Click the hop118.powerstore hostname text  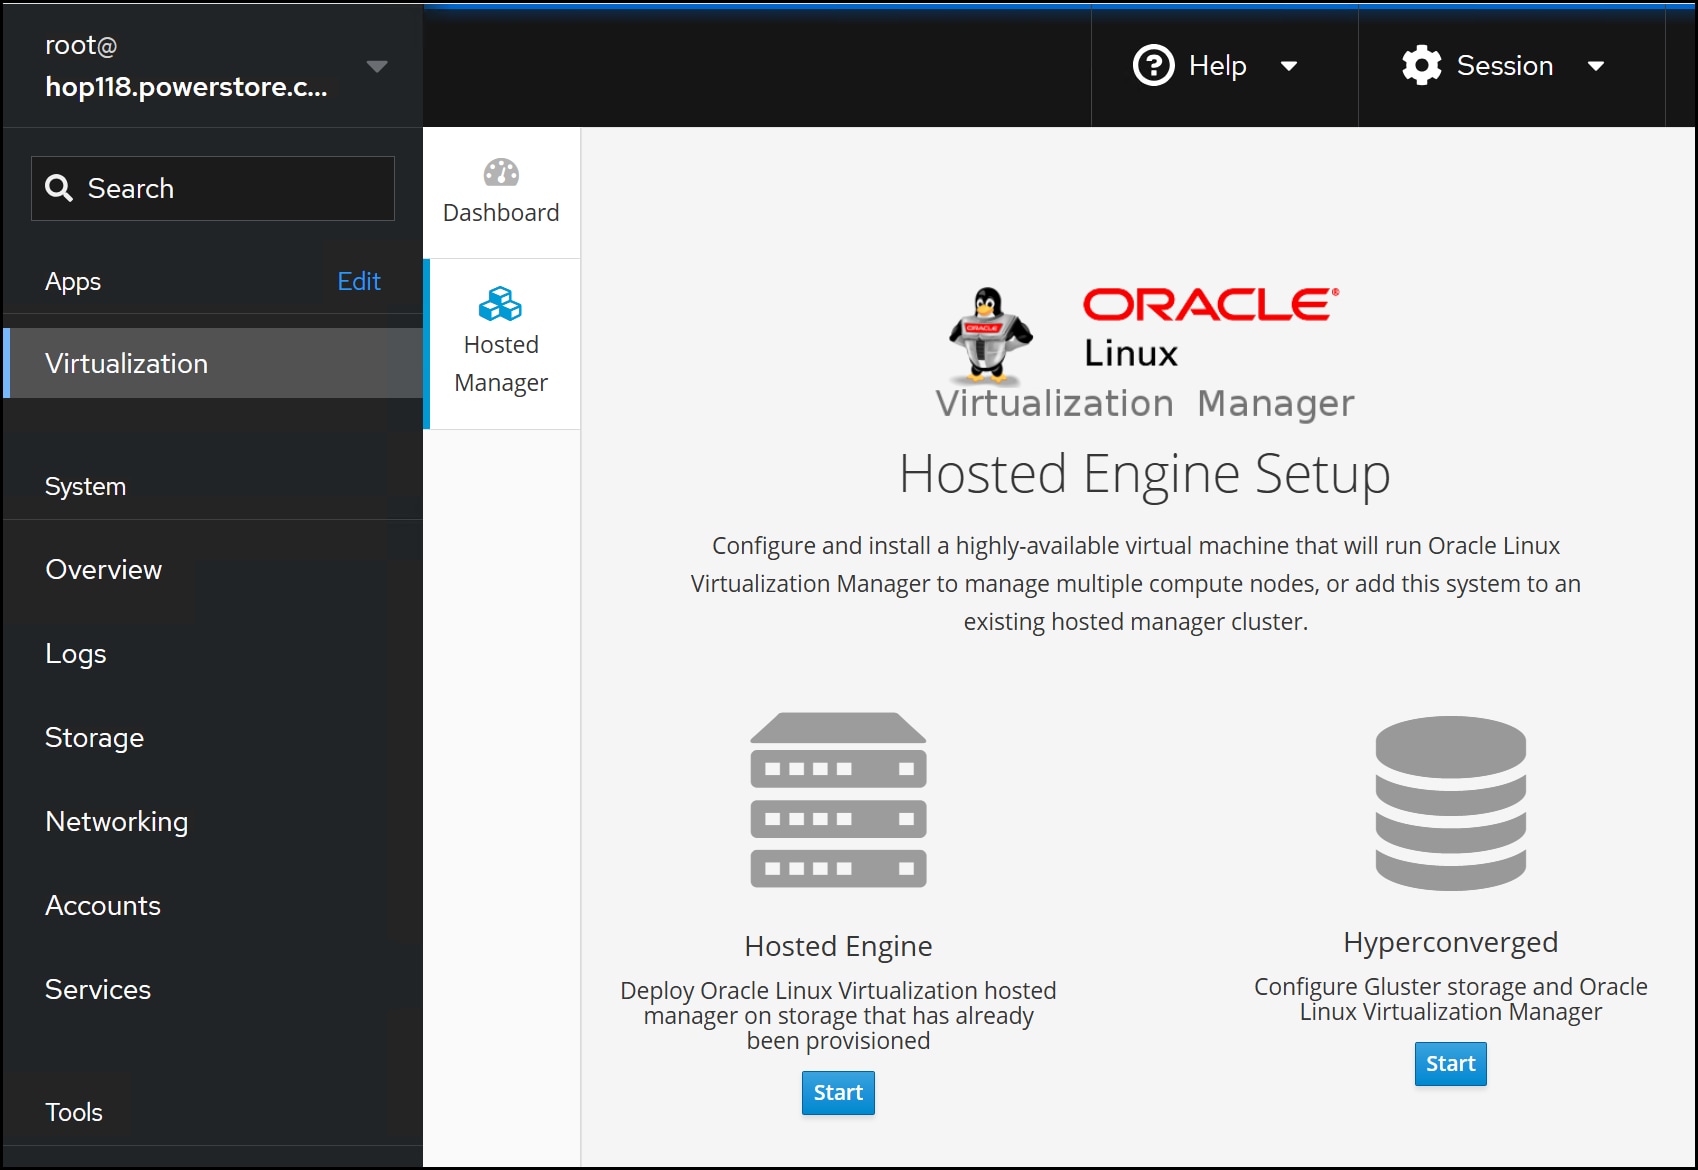pyautogui.click(x=186, y=87)
